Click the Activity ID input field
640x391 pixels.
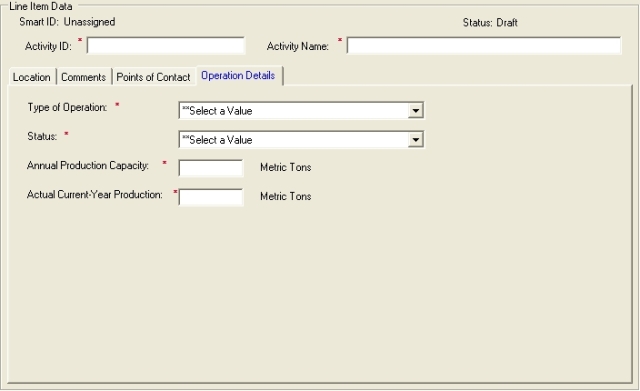(x=166, y=46)
